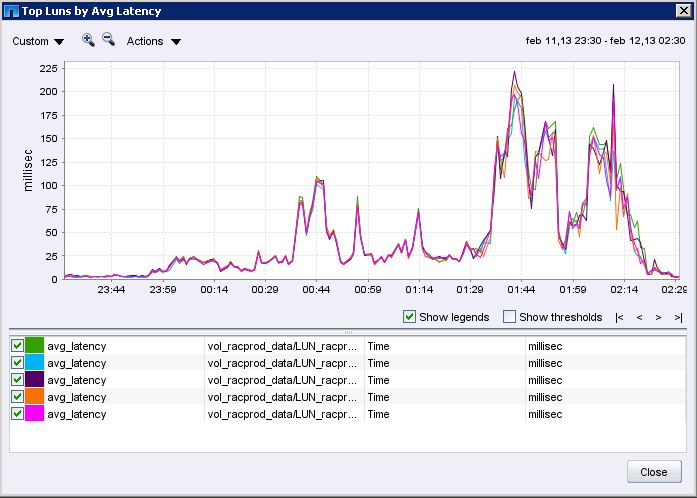
Task: Uncheck the green avg_latency series checkbox
Action: 17,346
